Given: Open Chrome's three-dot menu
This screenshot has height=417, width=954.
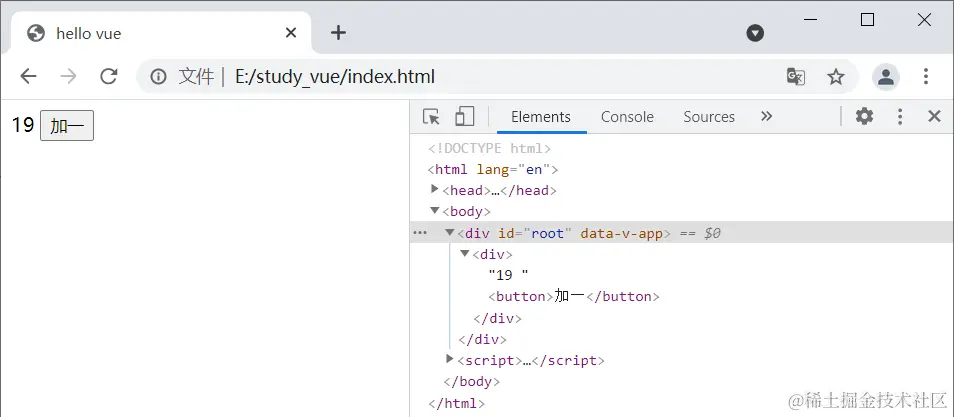Looking at the screenshot, I should [x=925, y=76].
